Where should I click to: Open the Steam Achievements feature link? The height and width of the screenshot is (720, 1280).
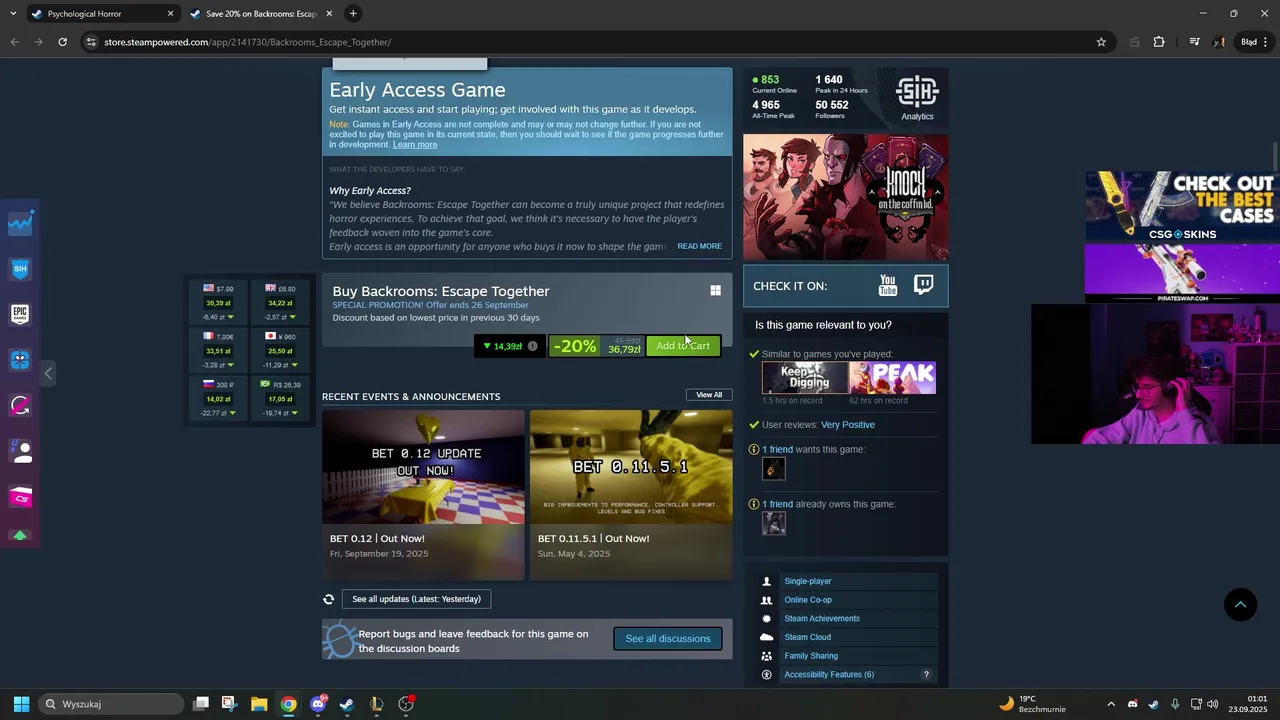pyautogui.click(x=822, y=619)
